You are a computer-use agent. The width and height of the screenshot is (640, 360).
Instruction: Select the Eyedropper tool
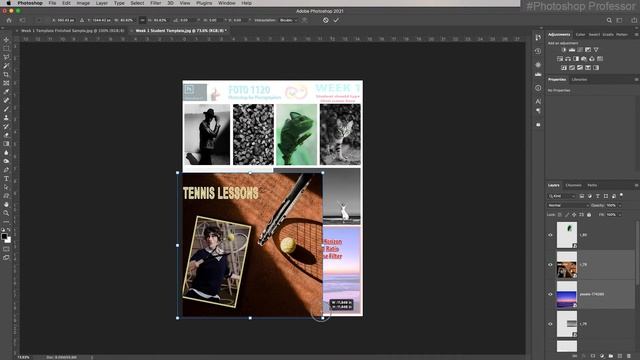pos(6,91)
